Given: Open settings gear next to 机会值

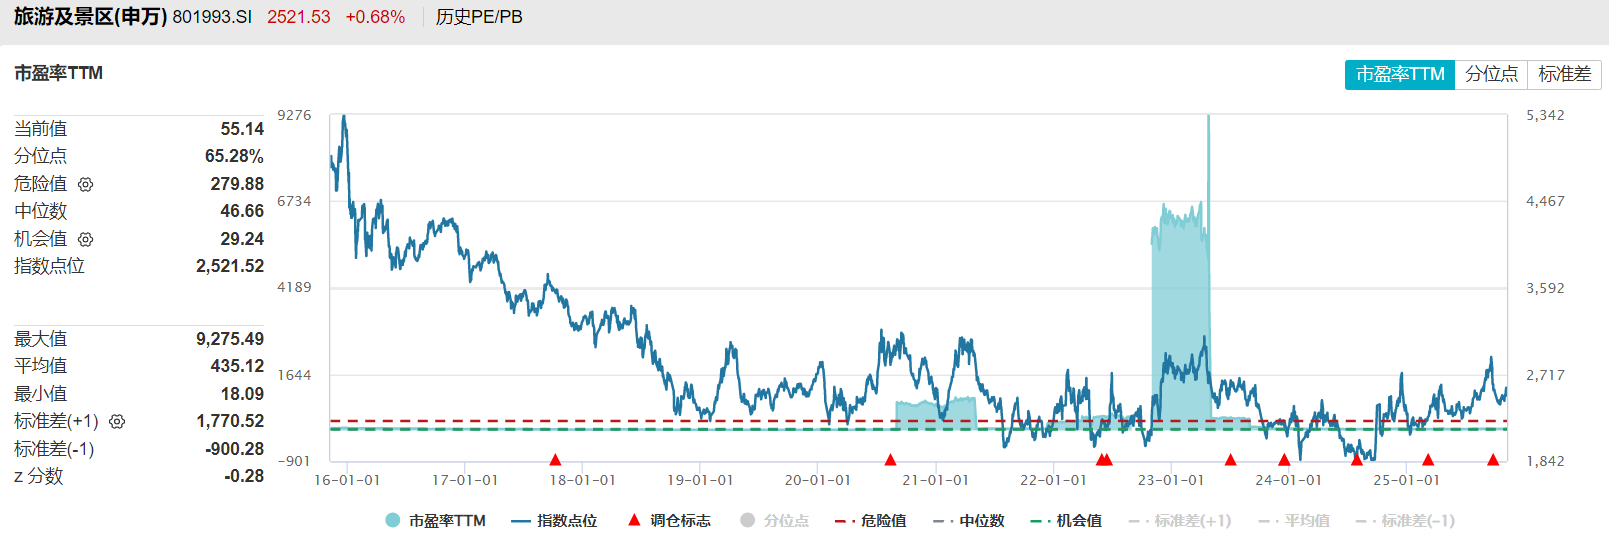Looking at the screenshot, I should click(x=86, y=239).
